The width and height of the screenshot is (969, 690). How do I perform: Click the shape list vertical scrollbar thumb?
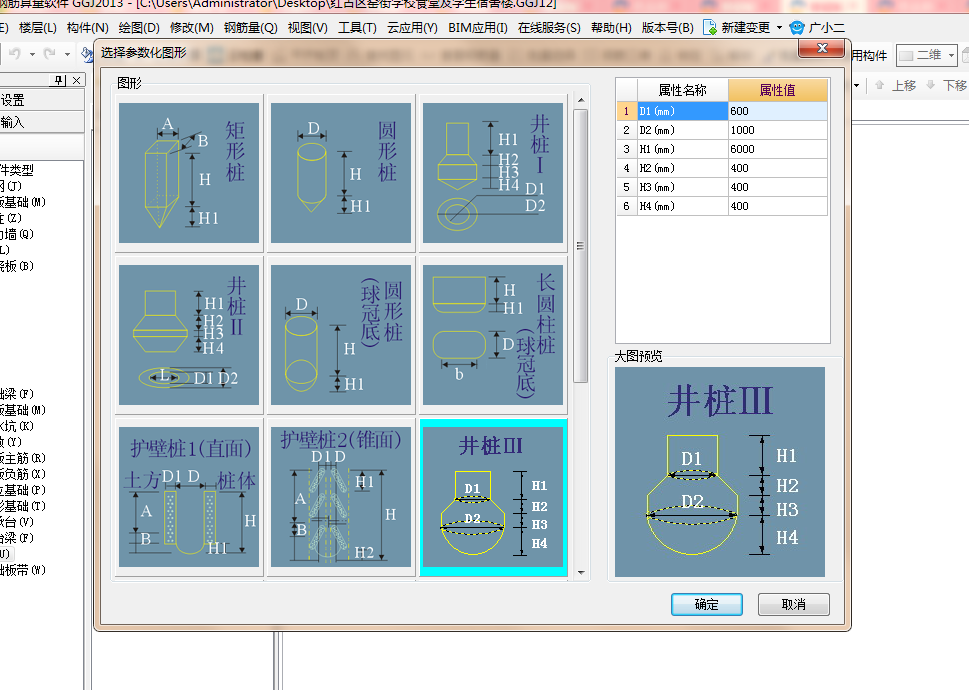pos(580,246)
